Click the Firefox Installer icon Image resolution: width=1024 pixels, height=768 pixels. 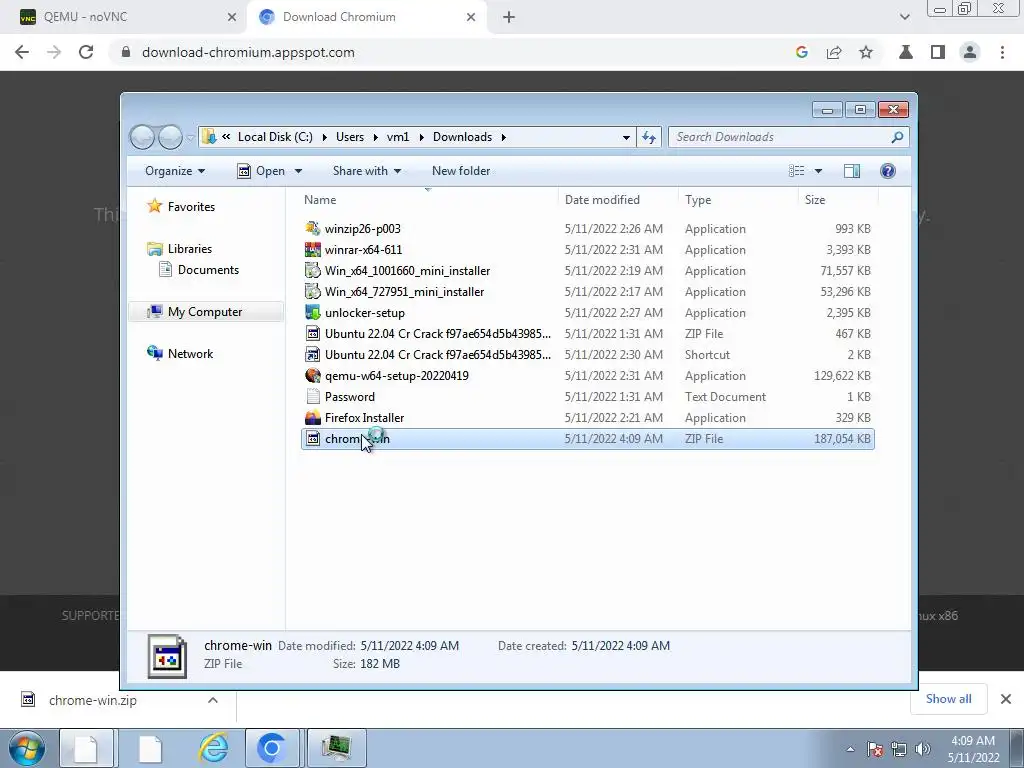coord(313,417)
